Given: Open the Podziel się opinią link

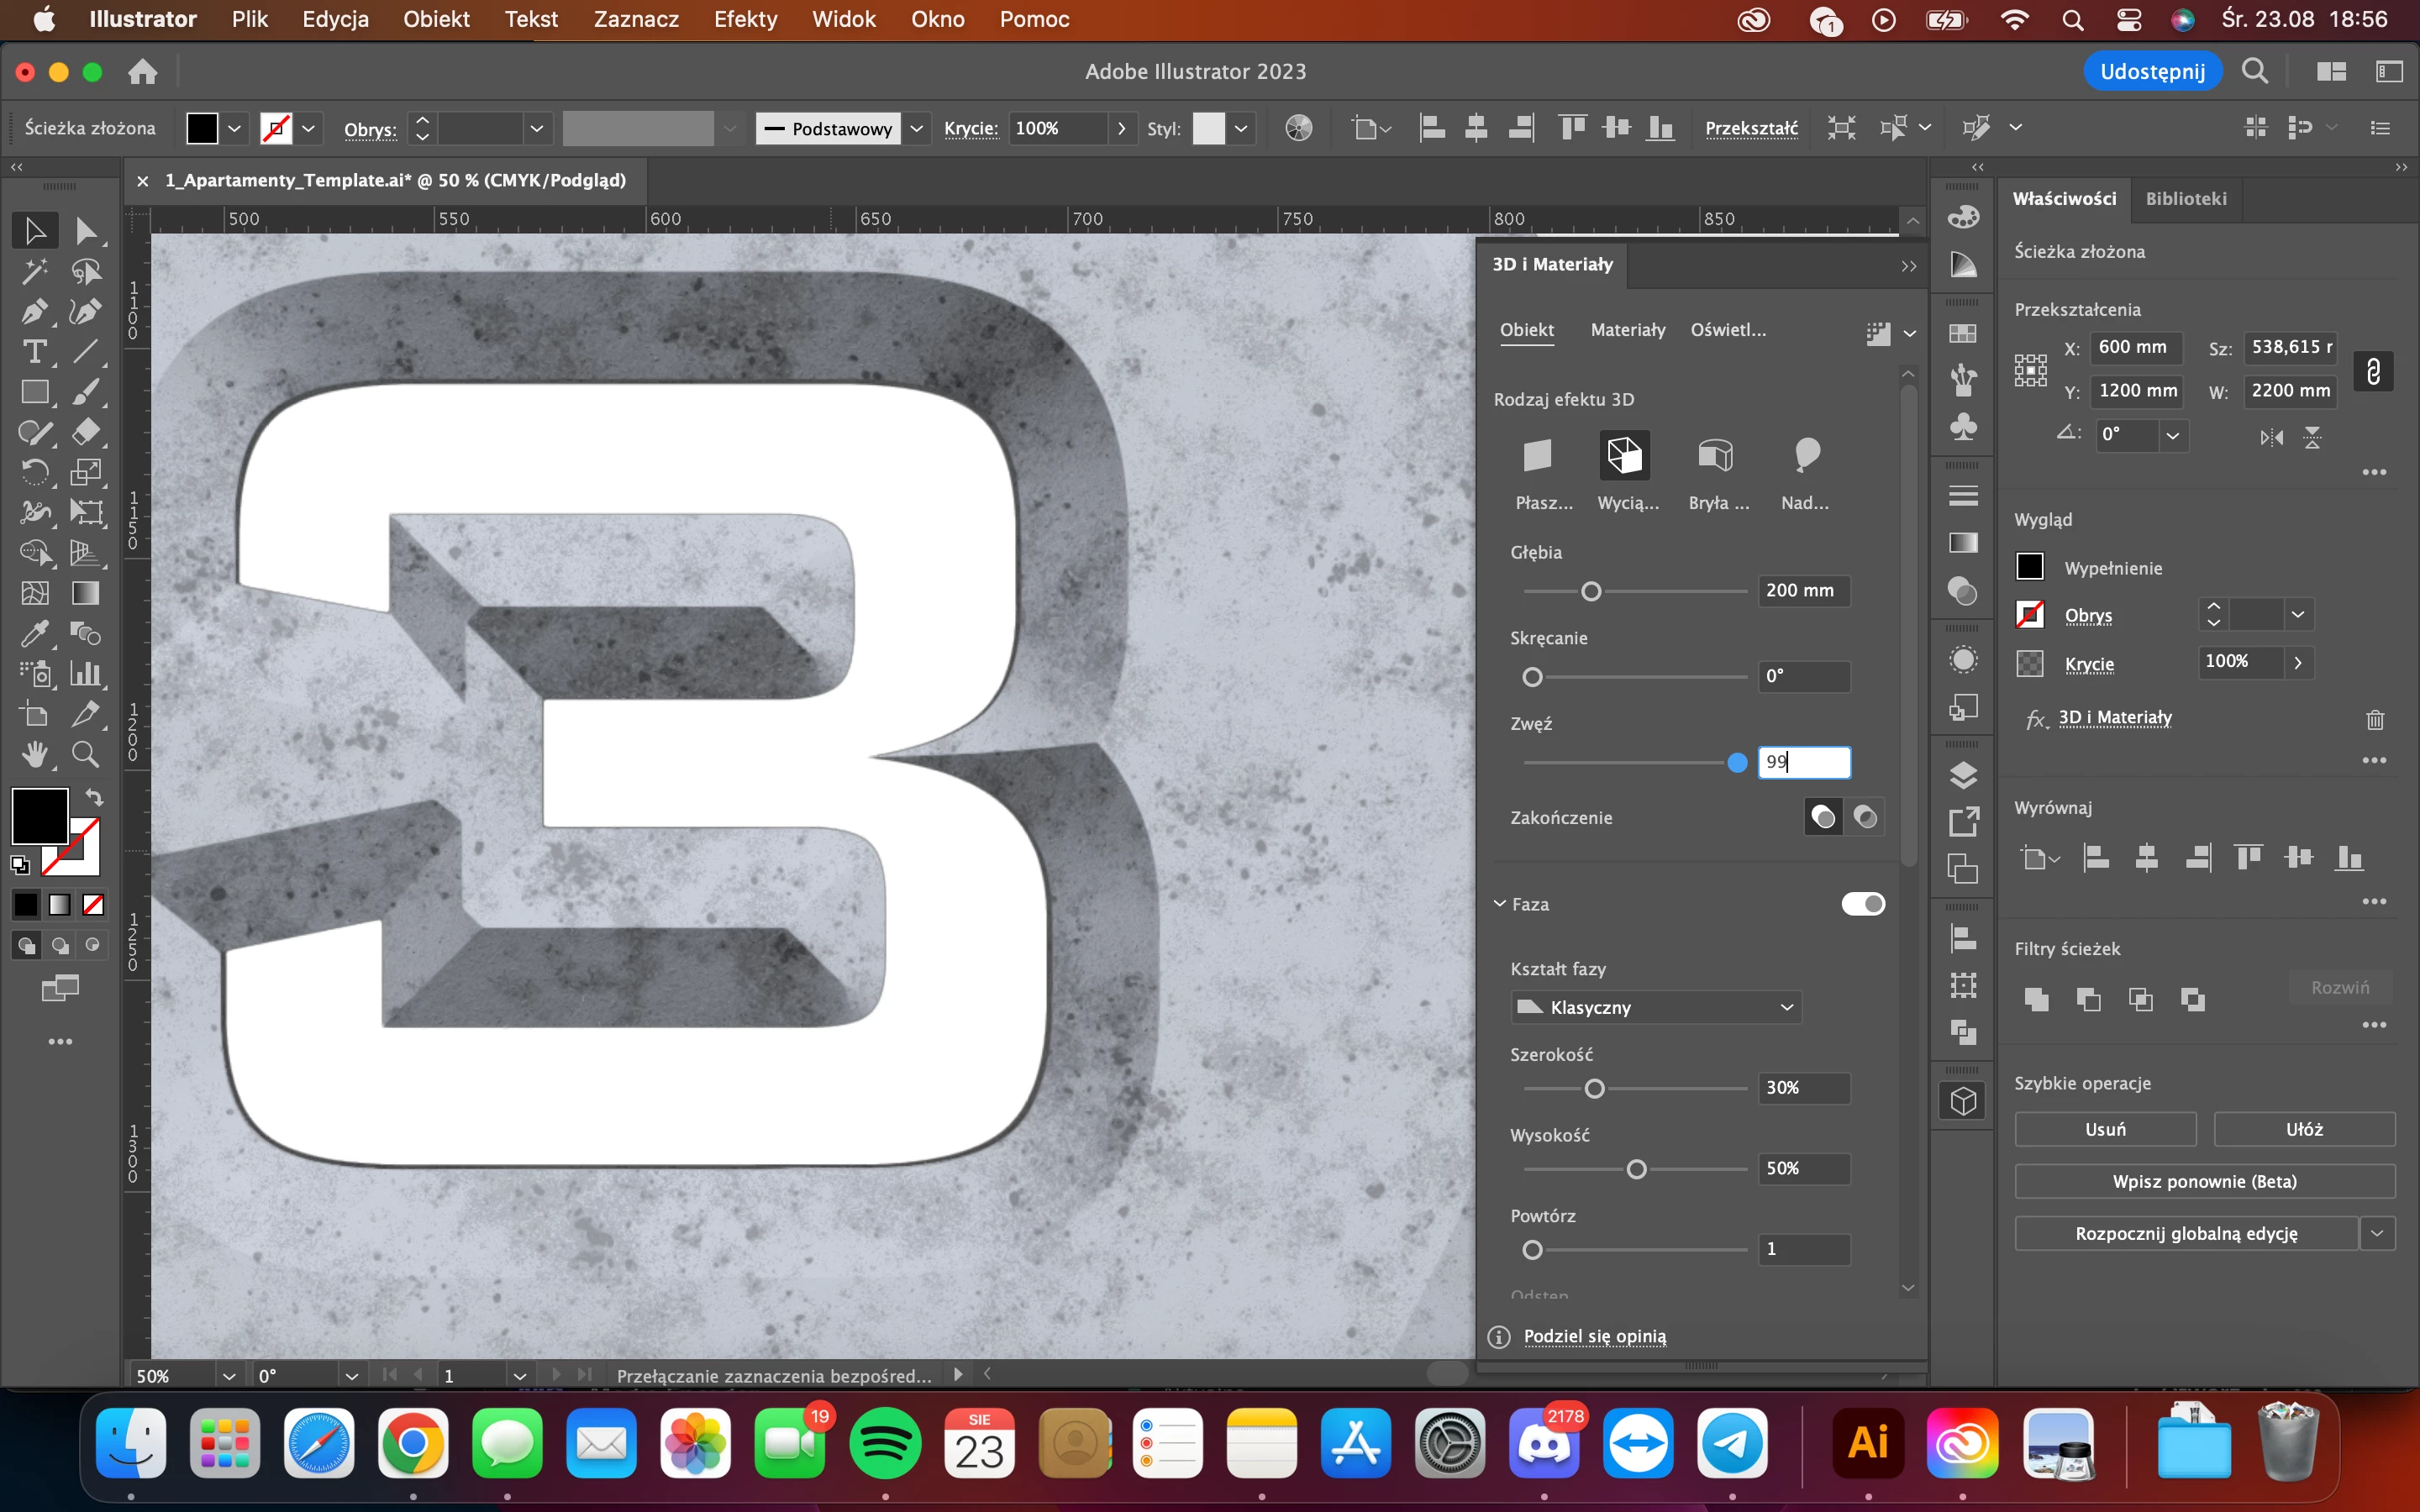Looking at the screenshot, I should pyautogui.click(x=1594, y=1336).
